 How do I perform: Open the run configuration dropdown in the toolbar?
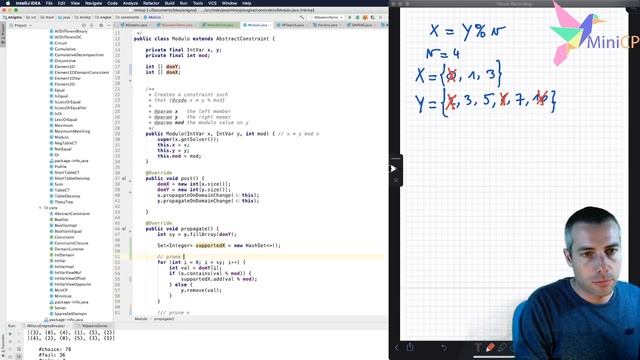[x=329, y=18]
